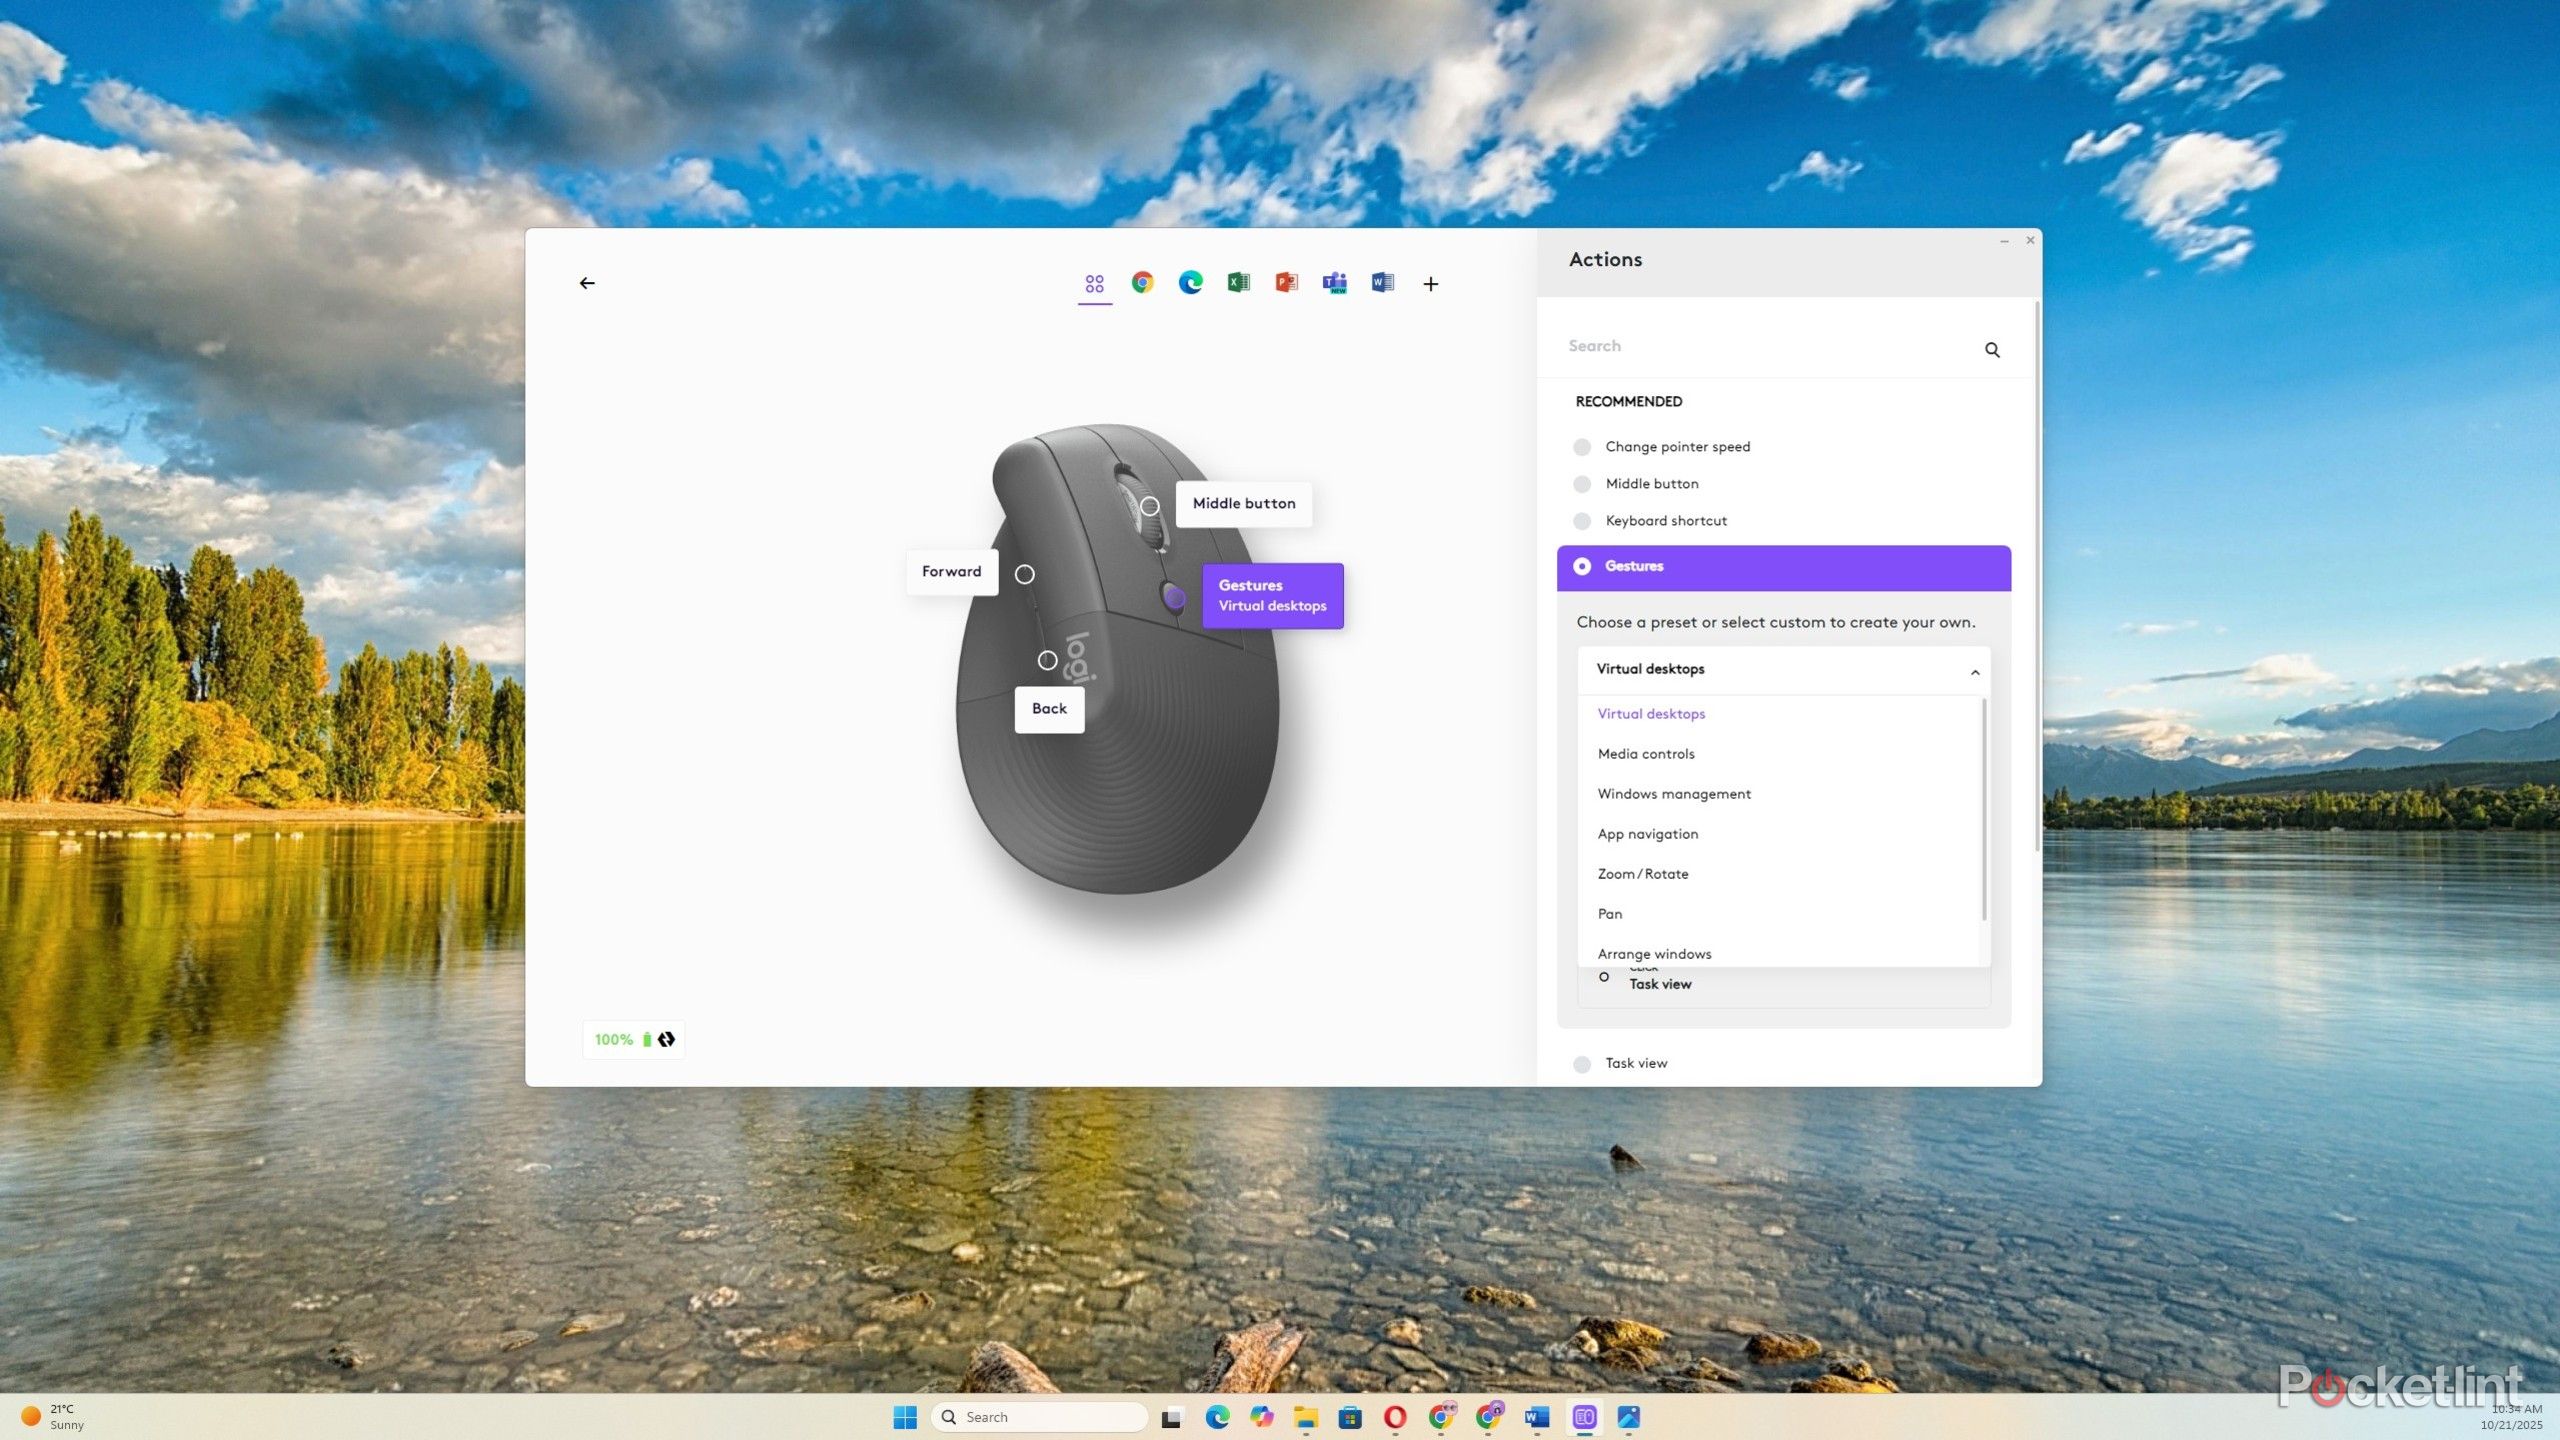
Task: Select Change pointer speed radio option
Action: click(1582, 447)
